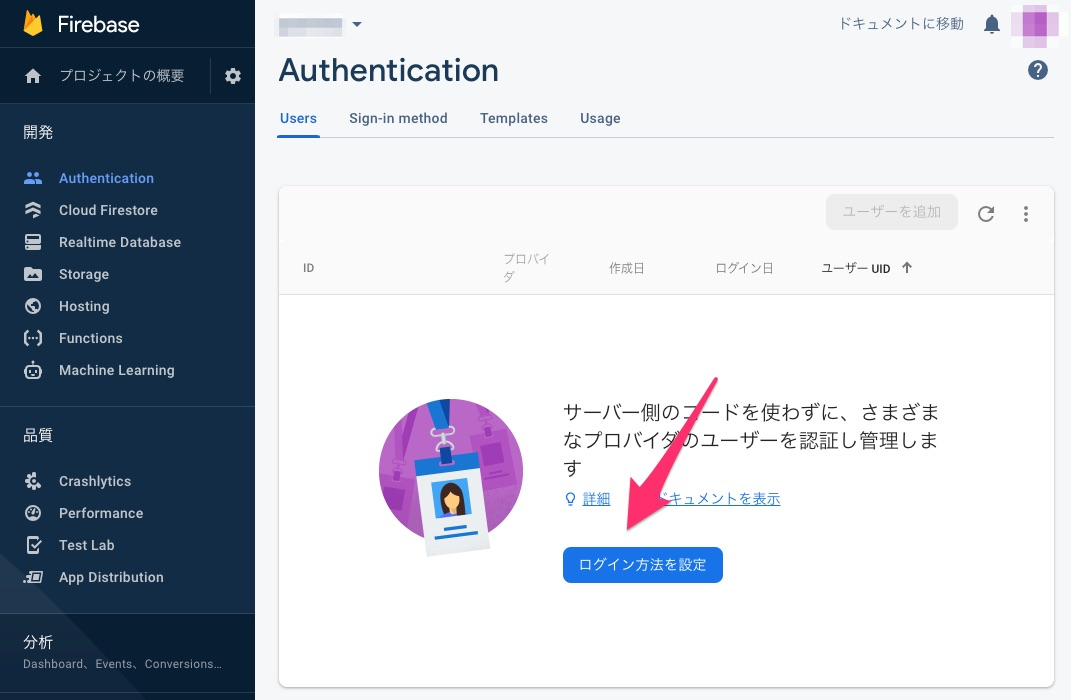Open the three-dot more options menu

(1026, 214)
